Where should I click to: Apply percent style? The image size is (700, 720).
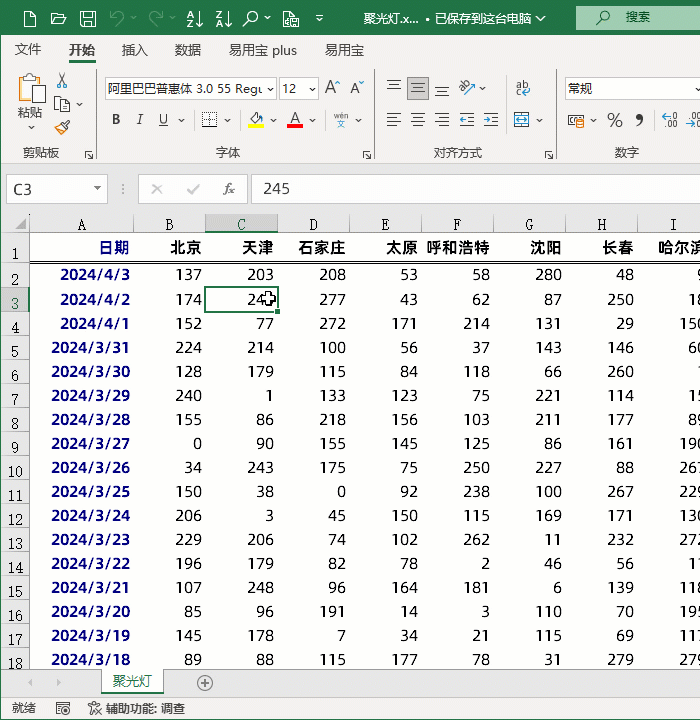click(615, 120)
